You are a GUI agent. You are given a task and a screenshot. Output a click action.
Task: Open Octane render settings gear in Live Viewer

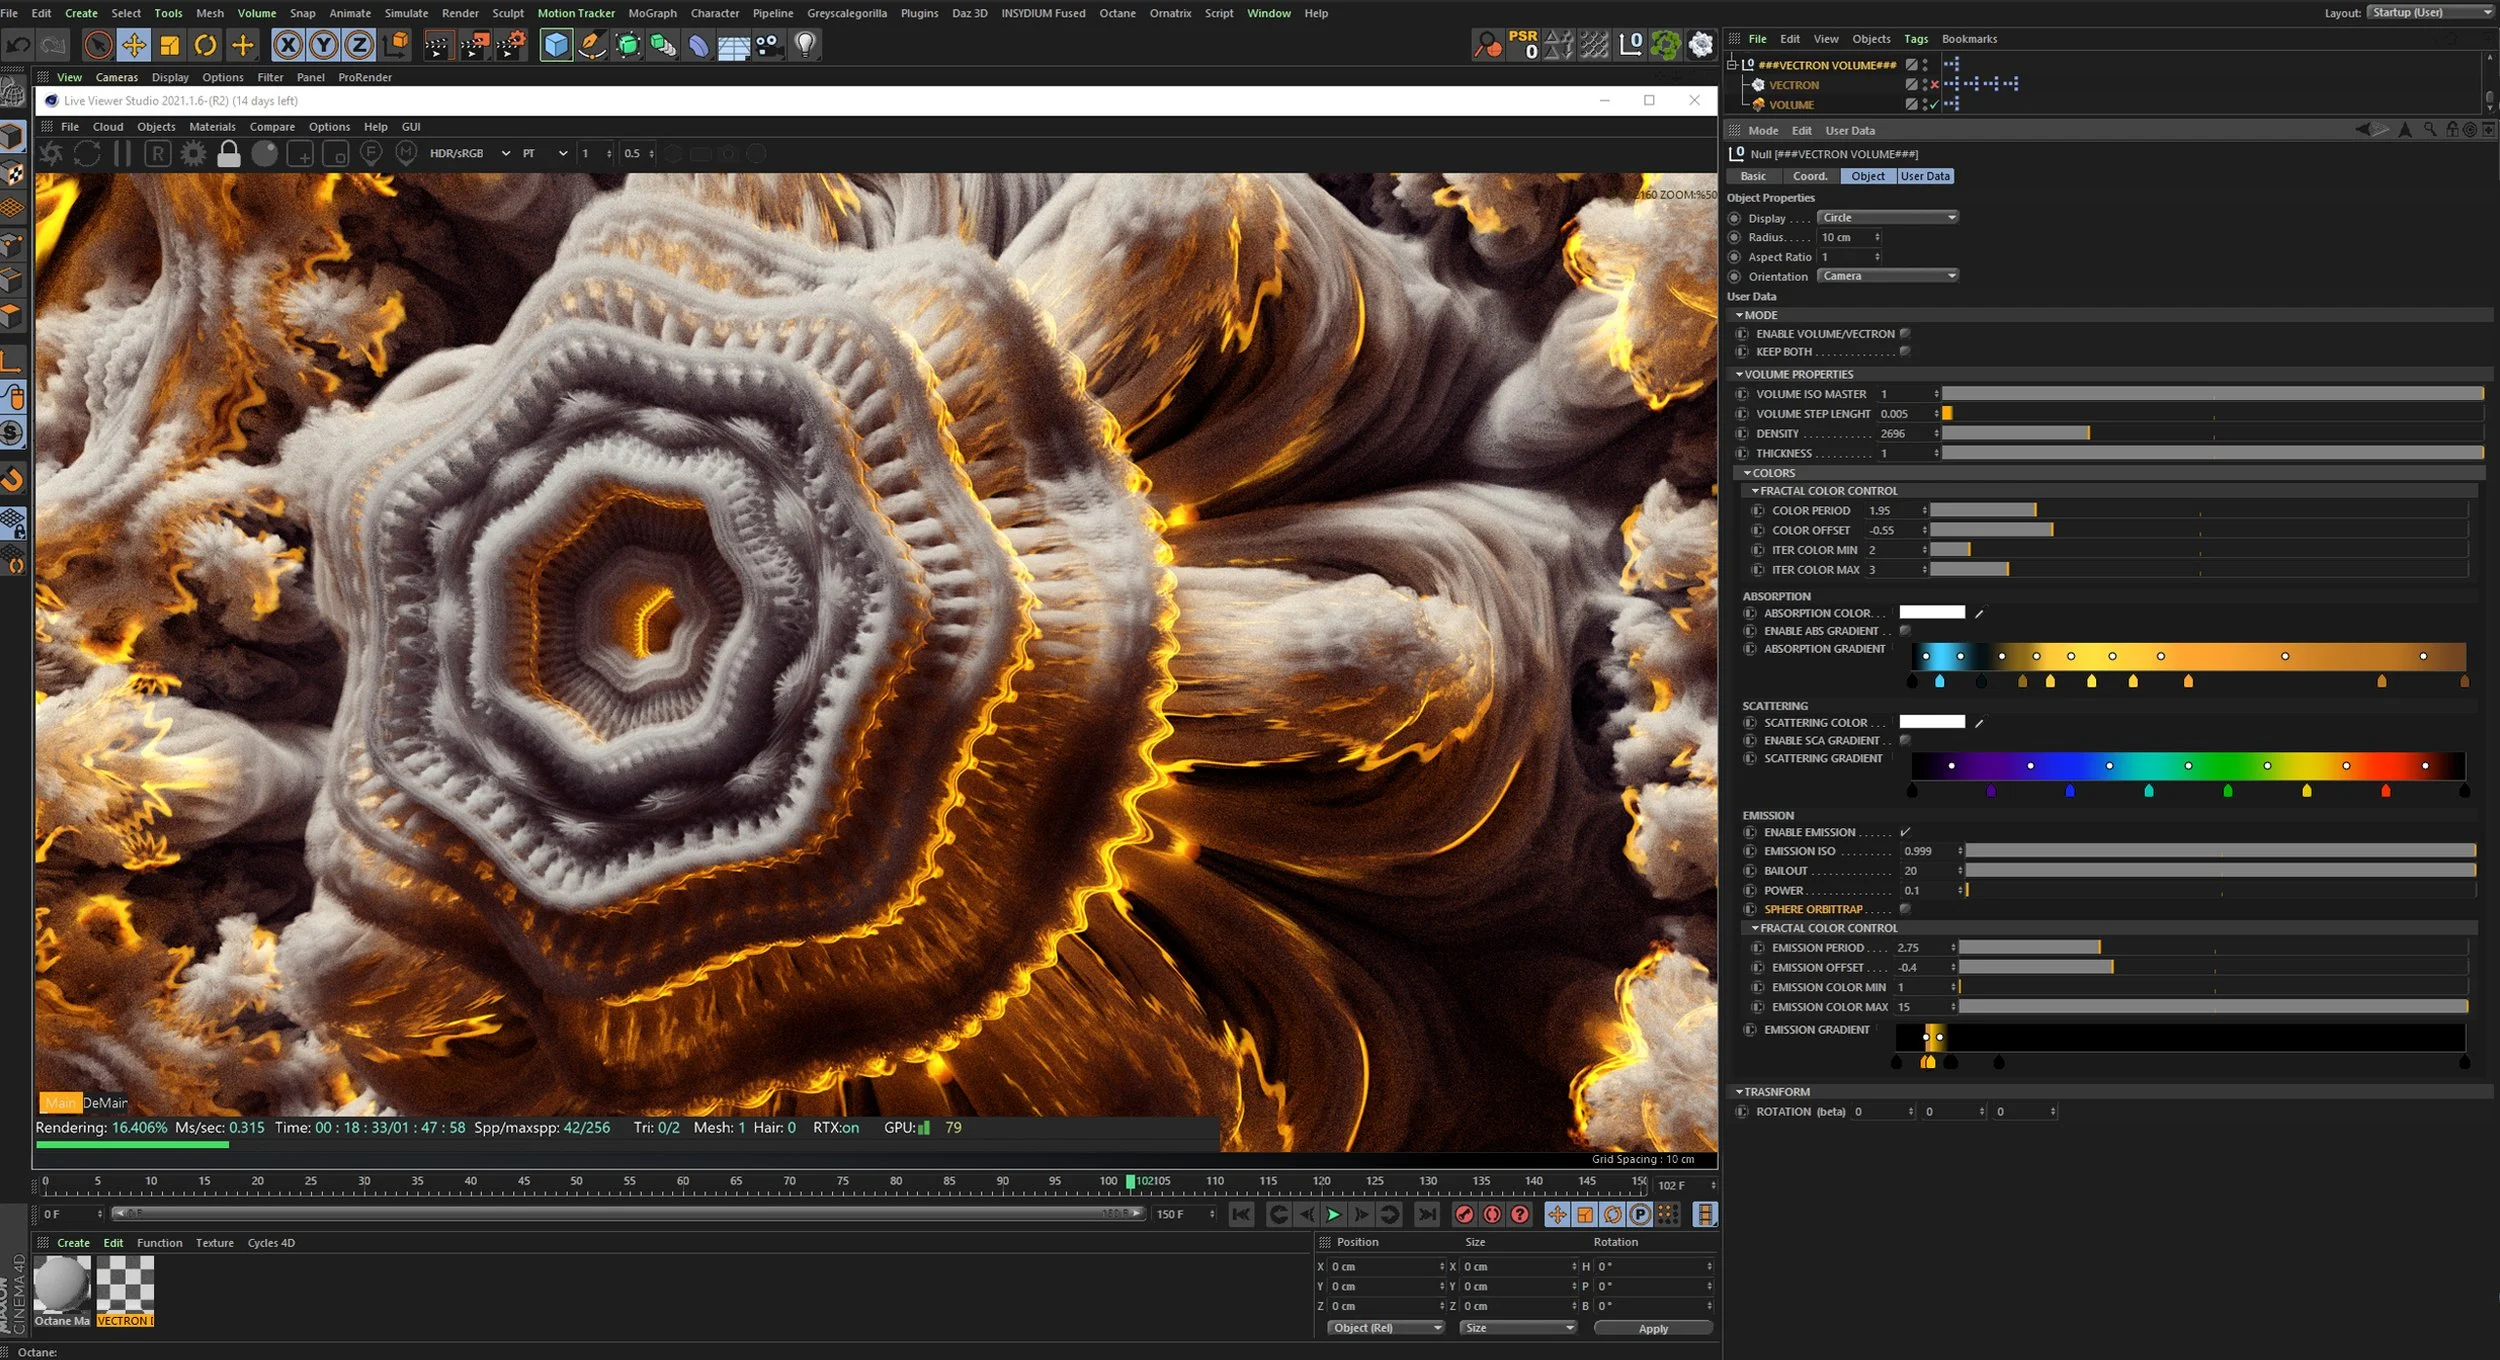pyautogui.click(x=193, y=154)
